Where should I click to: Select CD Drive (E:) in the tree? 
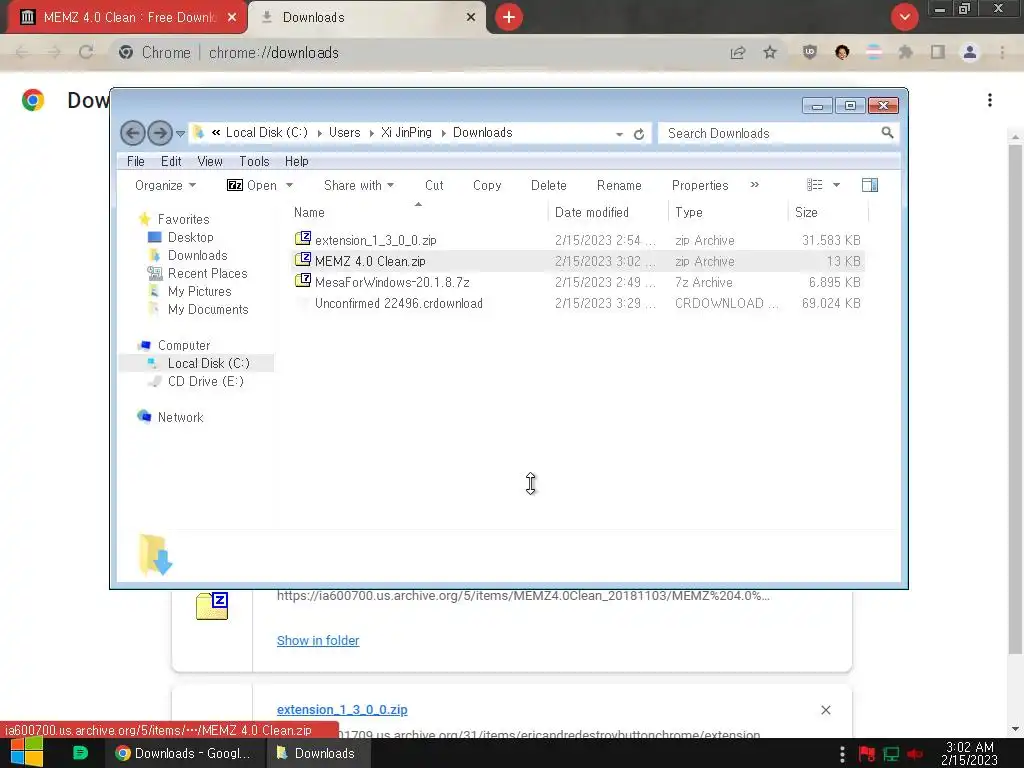(205, 381)
